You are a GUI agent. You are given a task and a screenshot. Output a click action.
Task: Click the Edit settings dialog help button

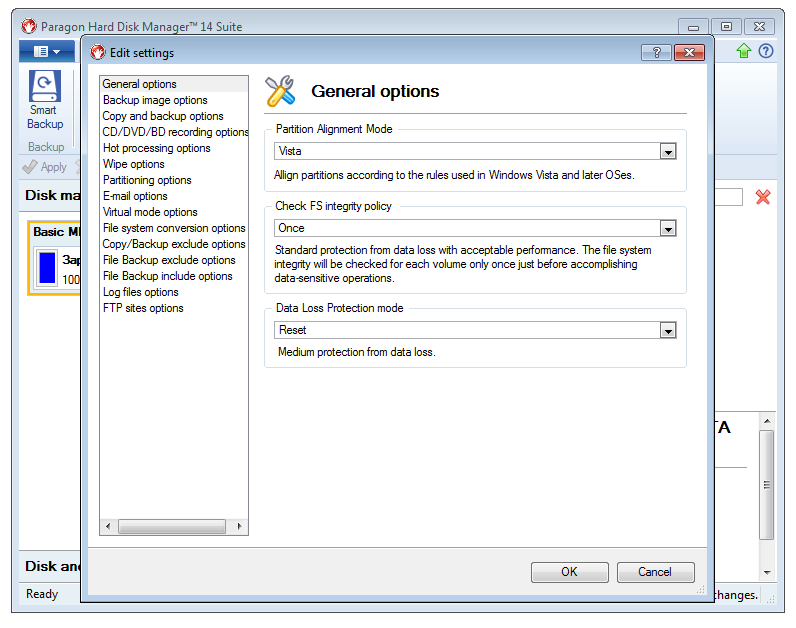tap(656, 52)
